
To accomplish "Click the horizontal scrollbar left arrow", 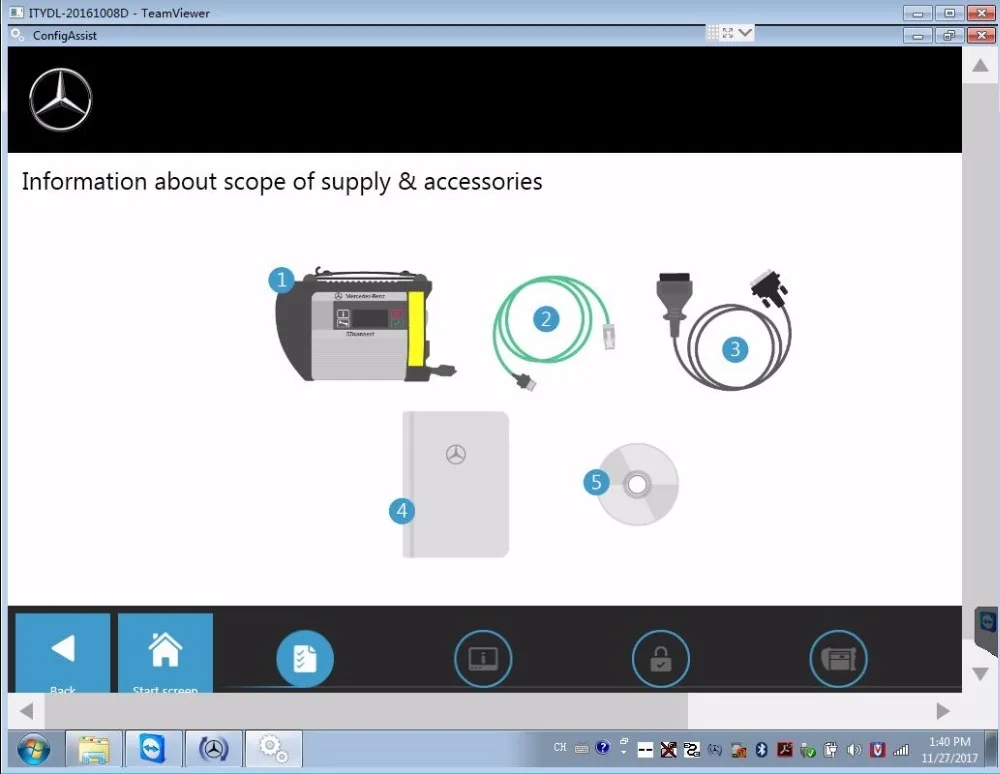I will coord(26,711).
